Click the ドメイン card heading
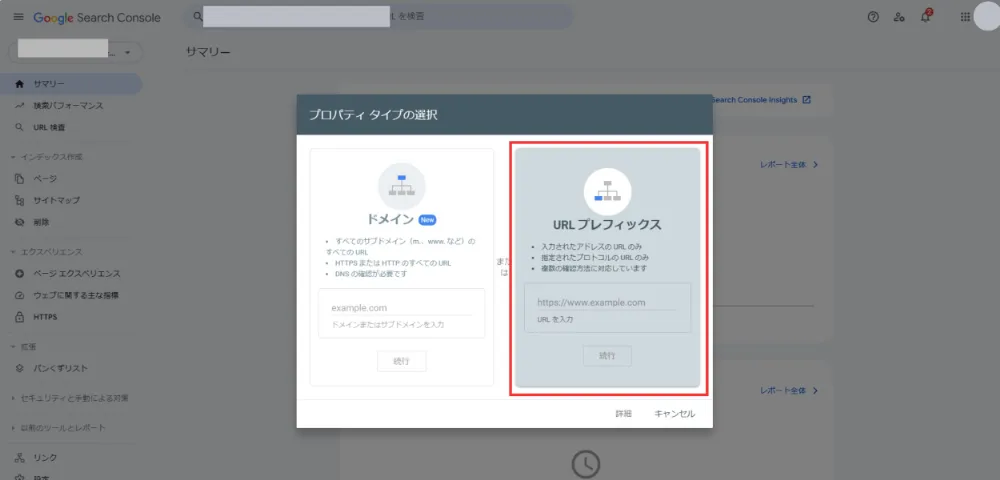This screenshot has width=1000, height=480. click(x=390, y=220)
